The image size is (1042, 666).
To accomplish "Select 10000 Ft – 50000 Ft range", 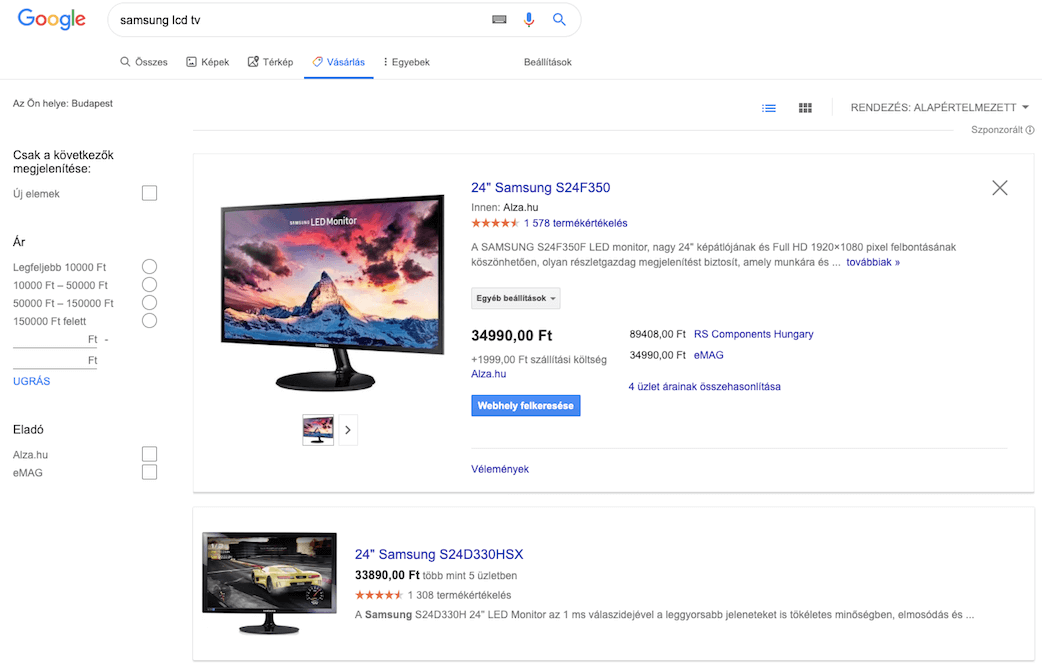I will click(x=150, y=284).
